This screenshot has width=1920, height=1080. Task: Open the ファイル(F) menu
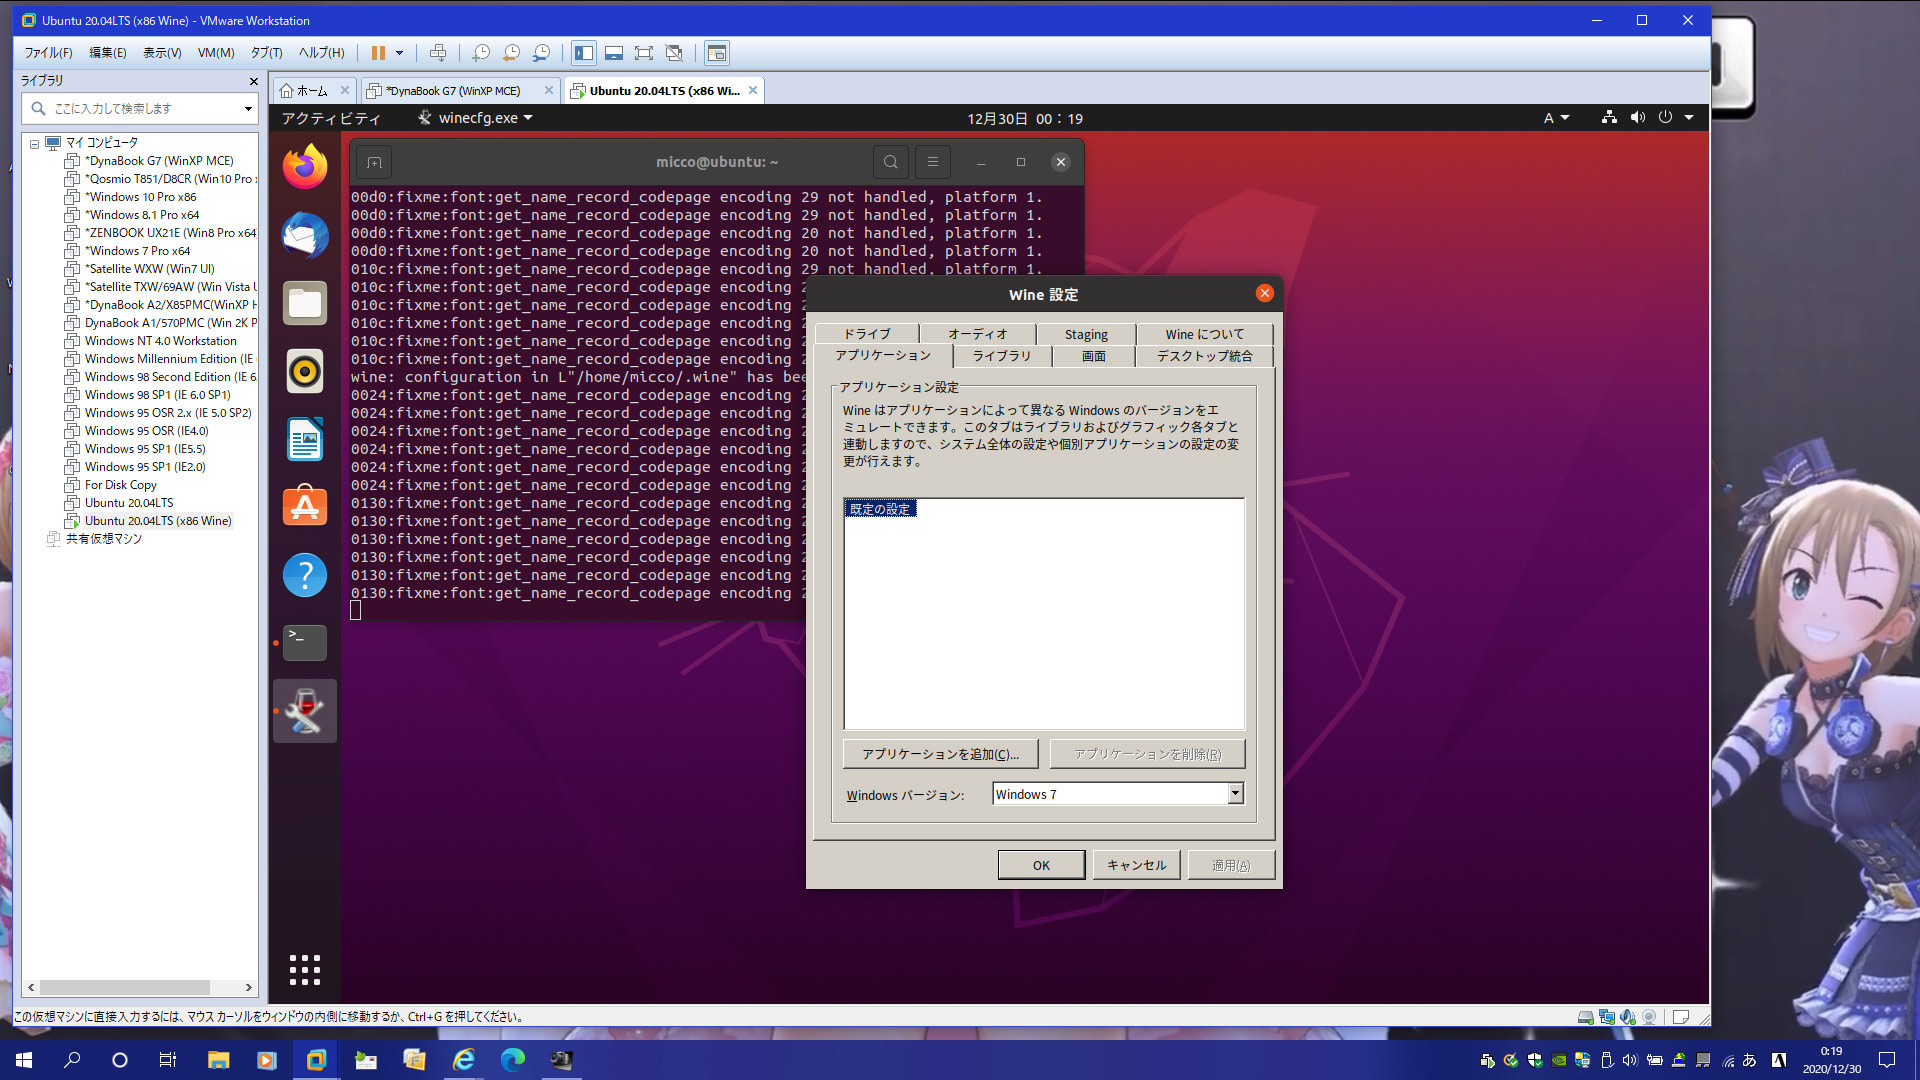[48, 53]
